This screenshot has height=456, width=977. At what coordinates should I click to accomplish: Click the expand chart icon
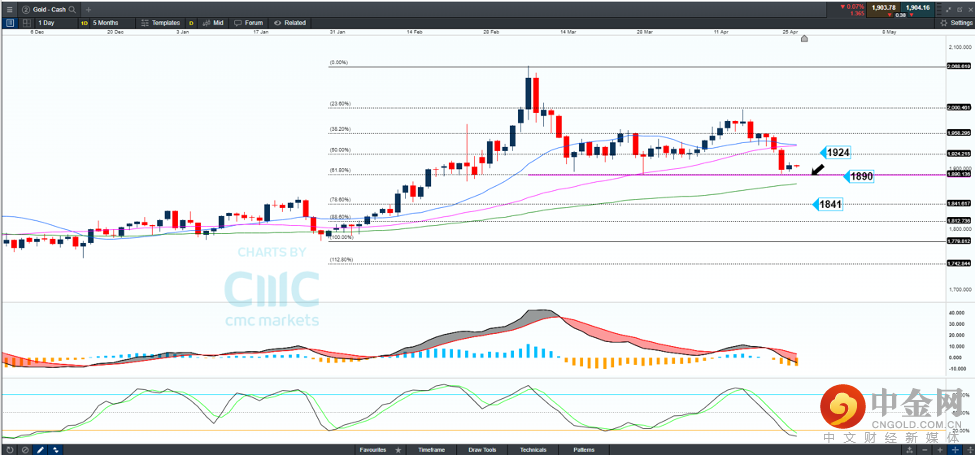tap(948, 9)
